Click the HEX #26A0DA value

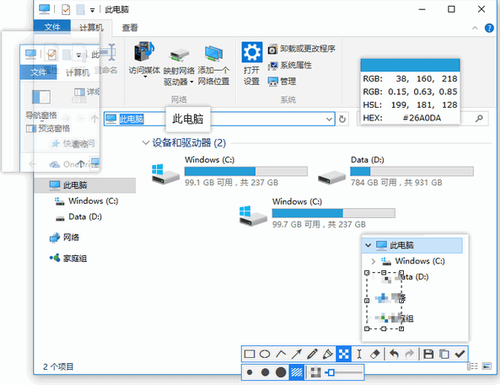(x=422, y=118)
